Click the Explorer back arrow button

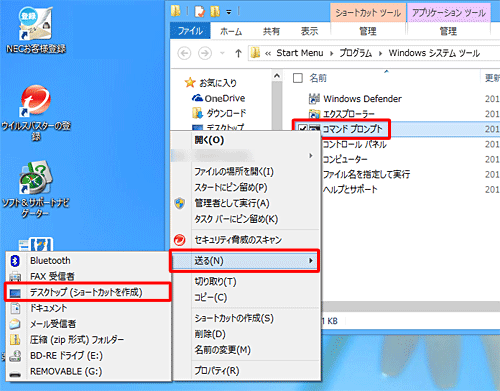point(184,53)
